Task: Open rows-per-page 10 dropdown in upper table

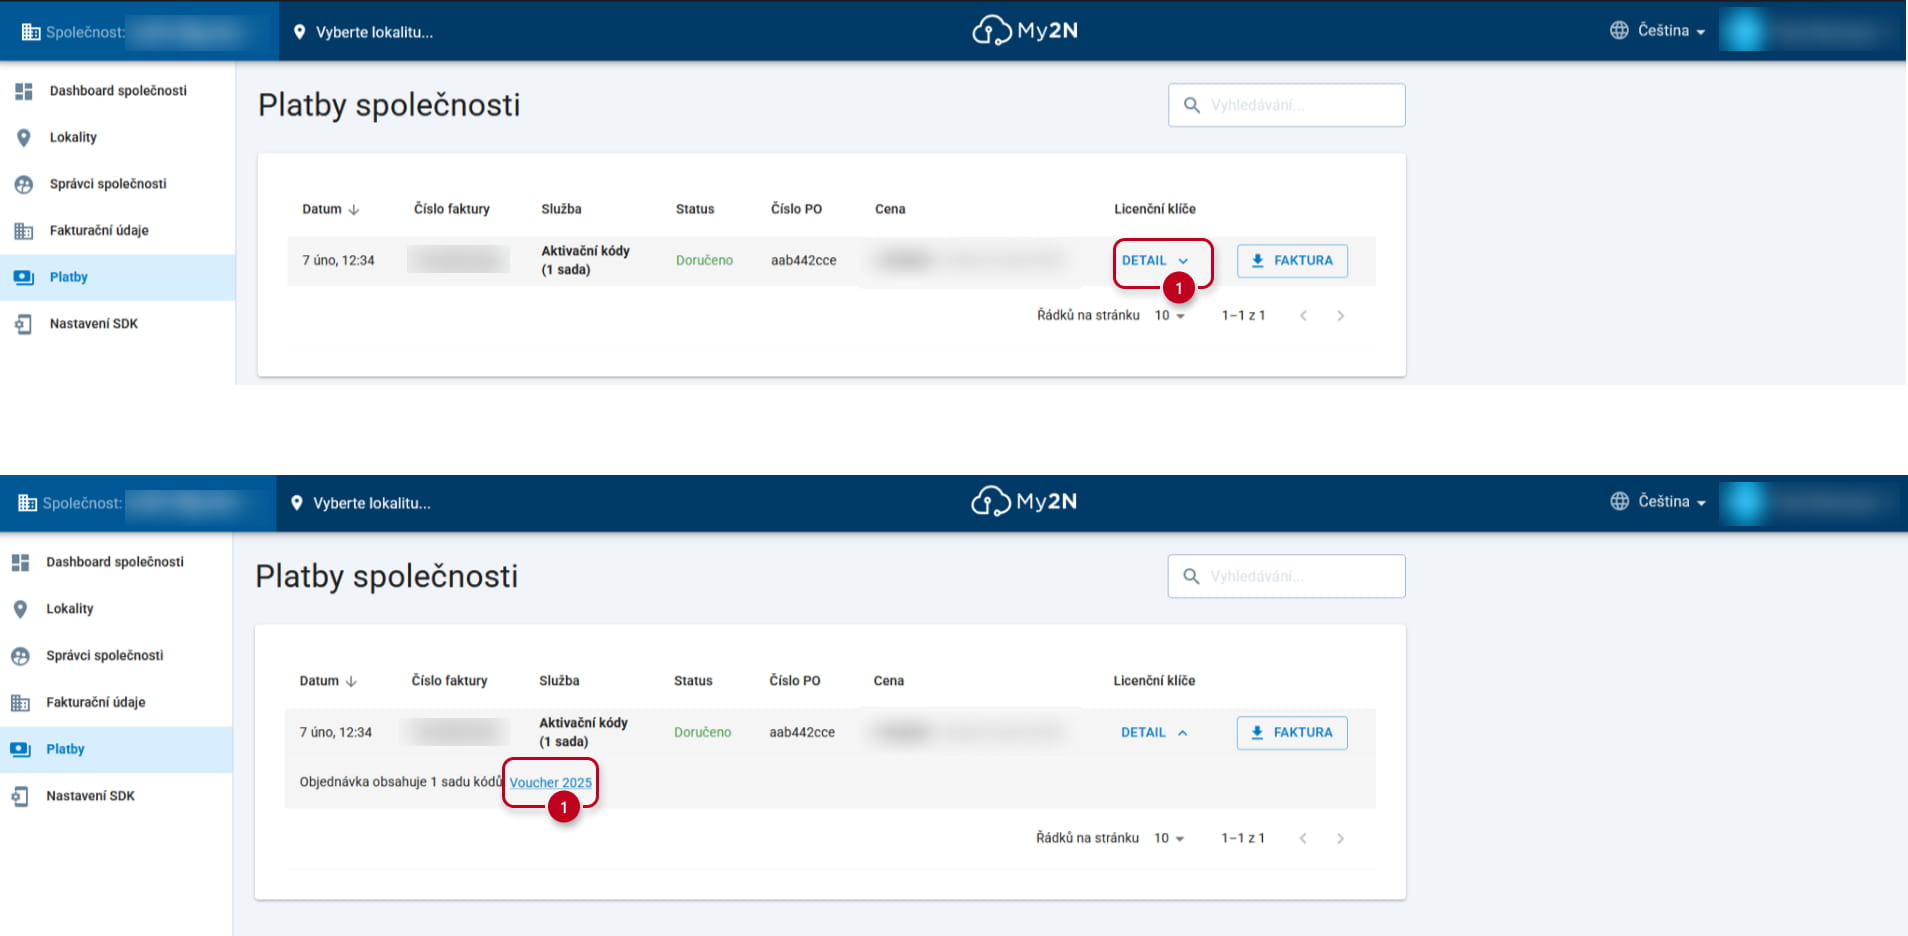Action: (1169, 316)
